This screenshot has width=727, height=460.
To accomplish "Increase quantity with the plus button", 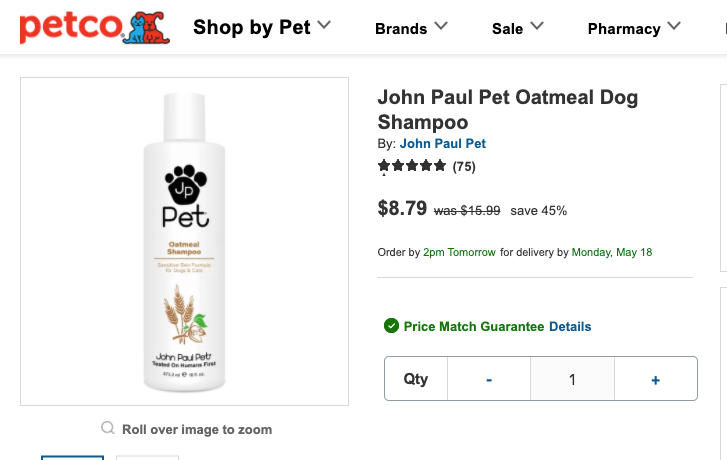I will coord(655,379).
